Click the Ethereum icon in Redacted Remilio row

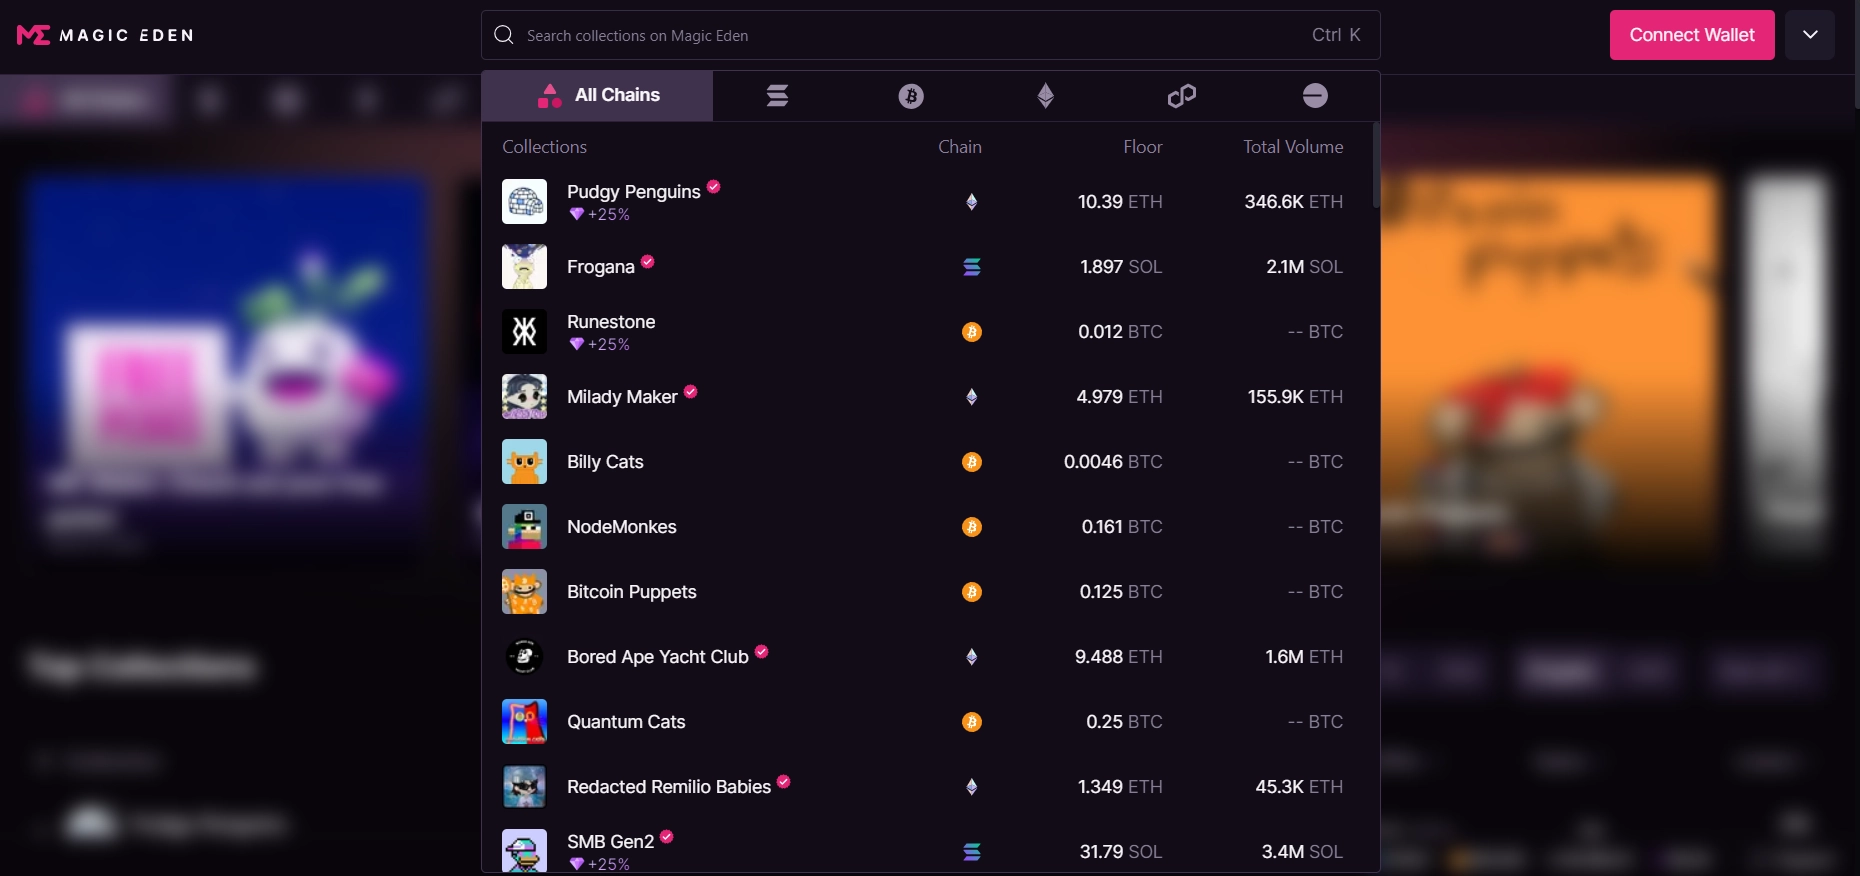972,787
